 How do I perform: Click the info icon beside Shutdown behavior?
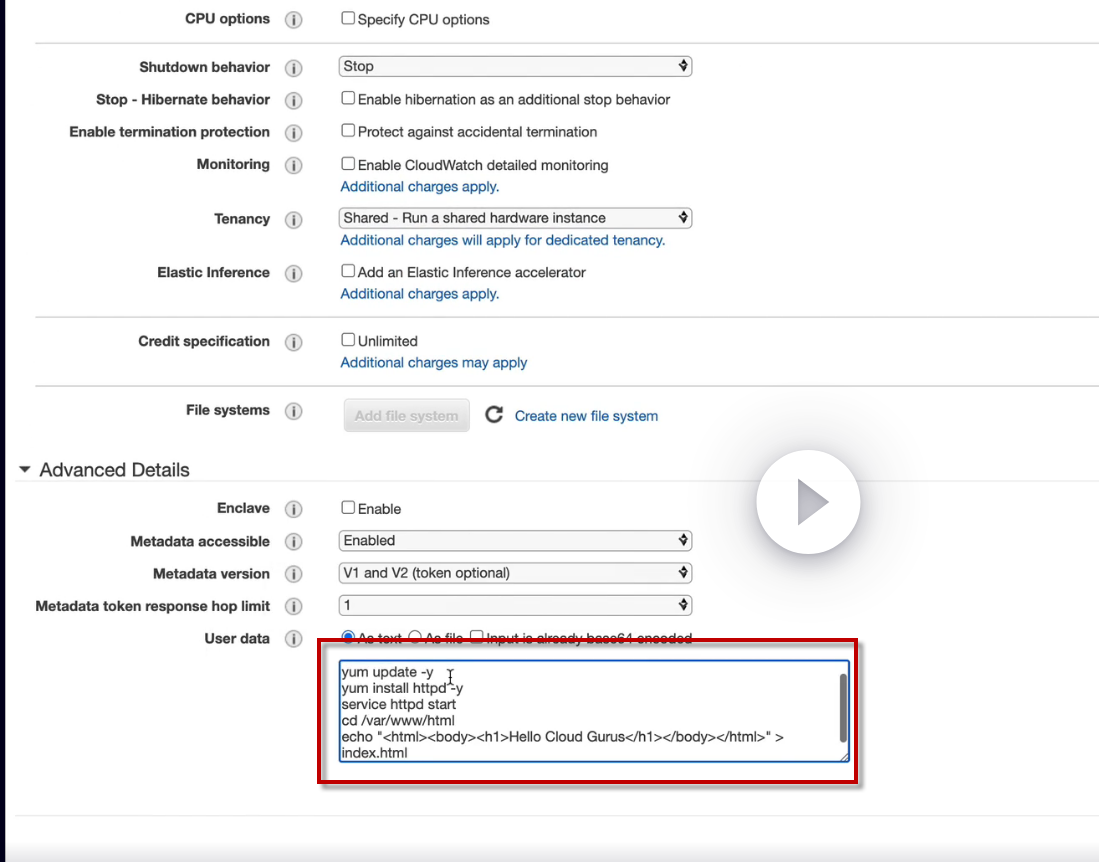point(294,68)
